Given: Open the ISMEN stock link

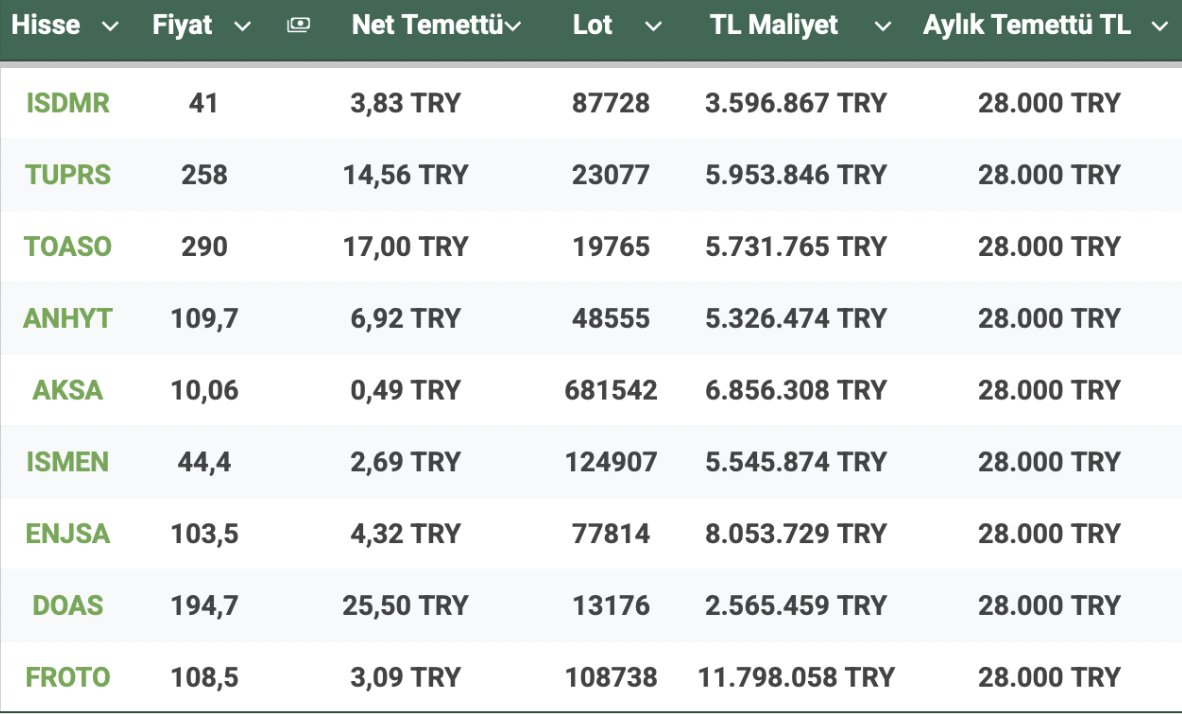Looking at the screenshot, I should [68, 461].
